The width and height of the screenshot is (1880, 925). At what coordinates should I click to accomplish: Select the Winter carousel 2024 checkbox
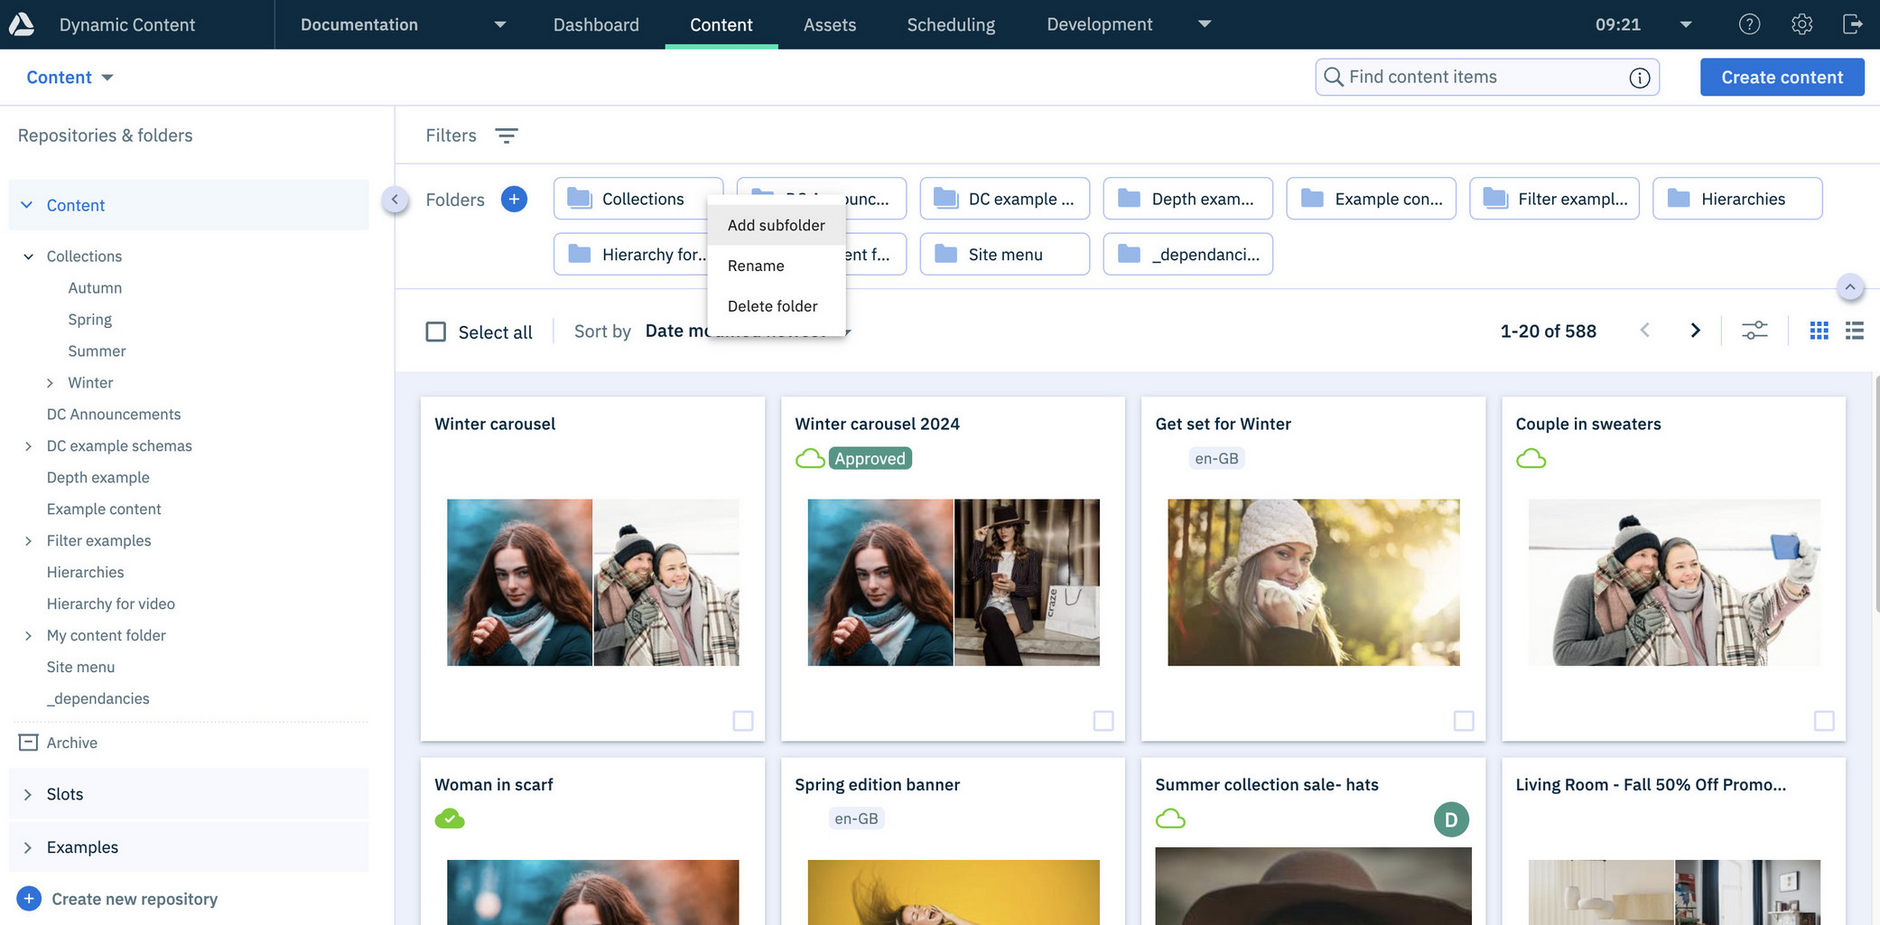click(x=1103, y=721)
